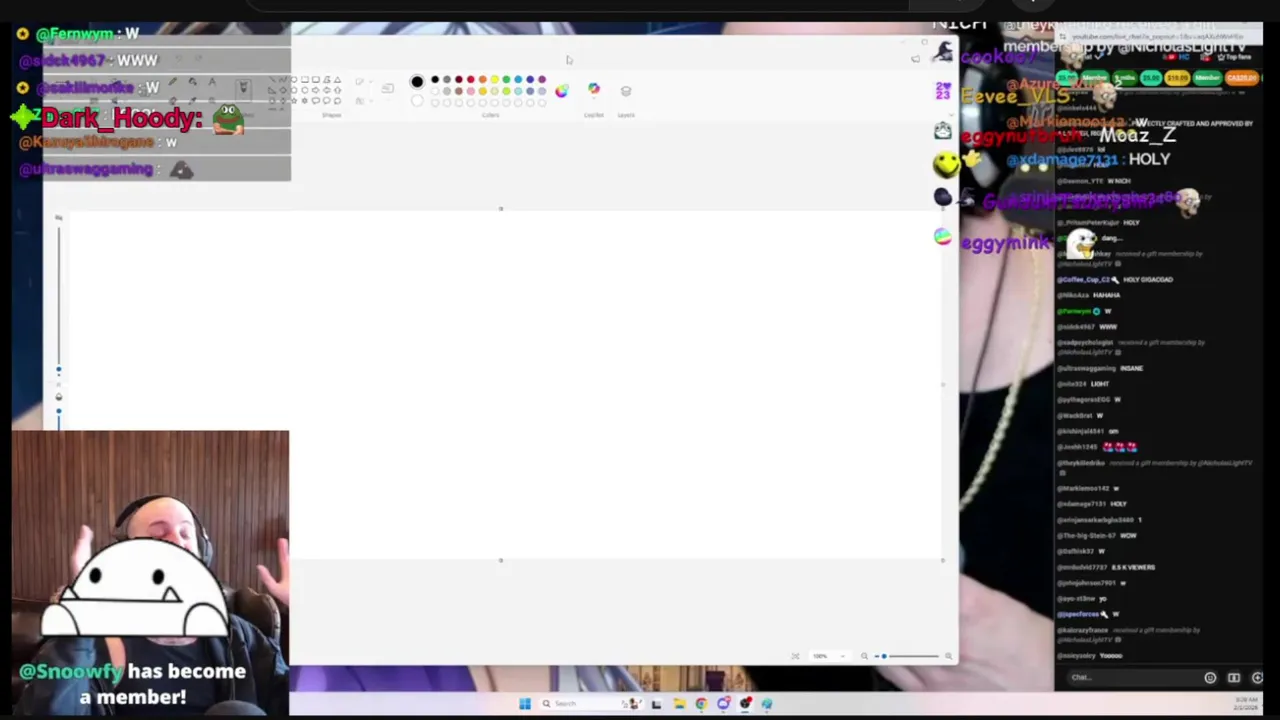Open File Explorer from the taskbar
Screen dimensions: 1280x720
(x=679, y=704)
